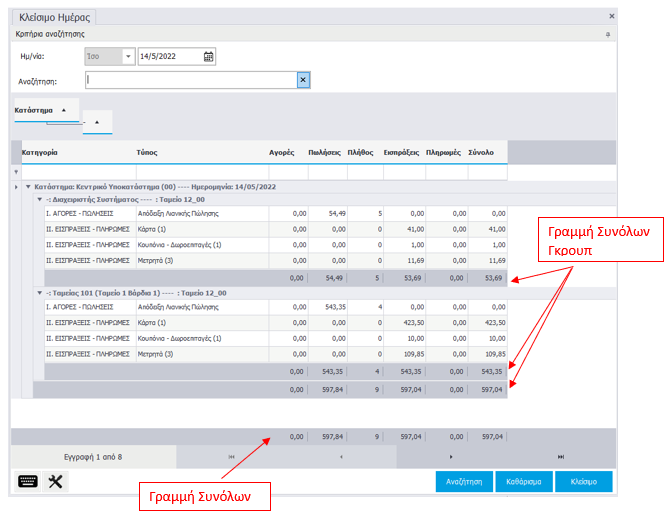Click into the Αναζήτηση search field
This screenshot has height=518, width=667.
tap(190, 81)
